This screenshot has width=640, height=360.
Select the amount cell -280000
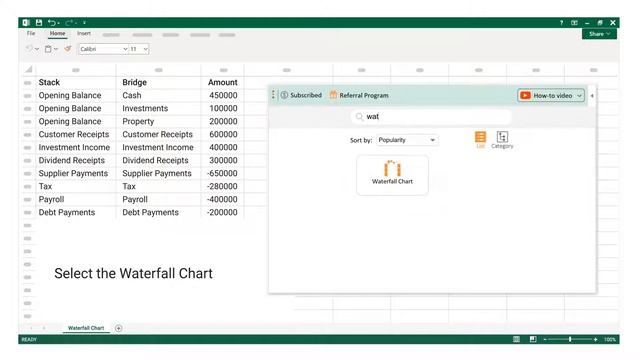click(x=222, y=187)
